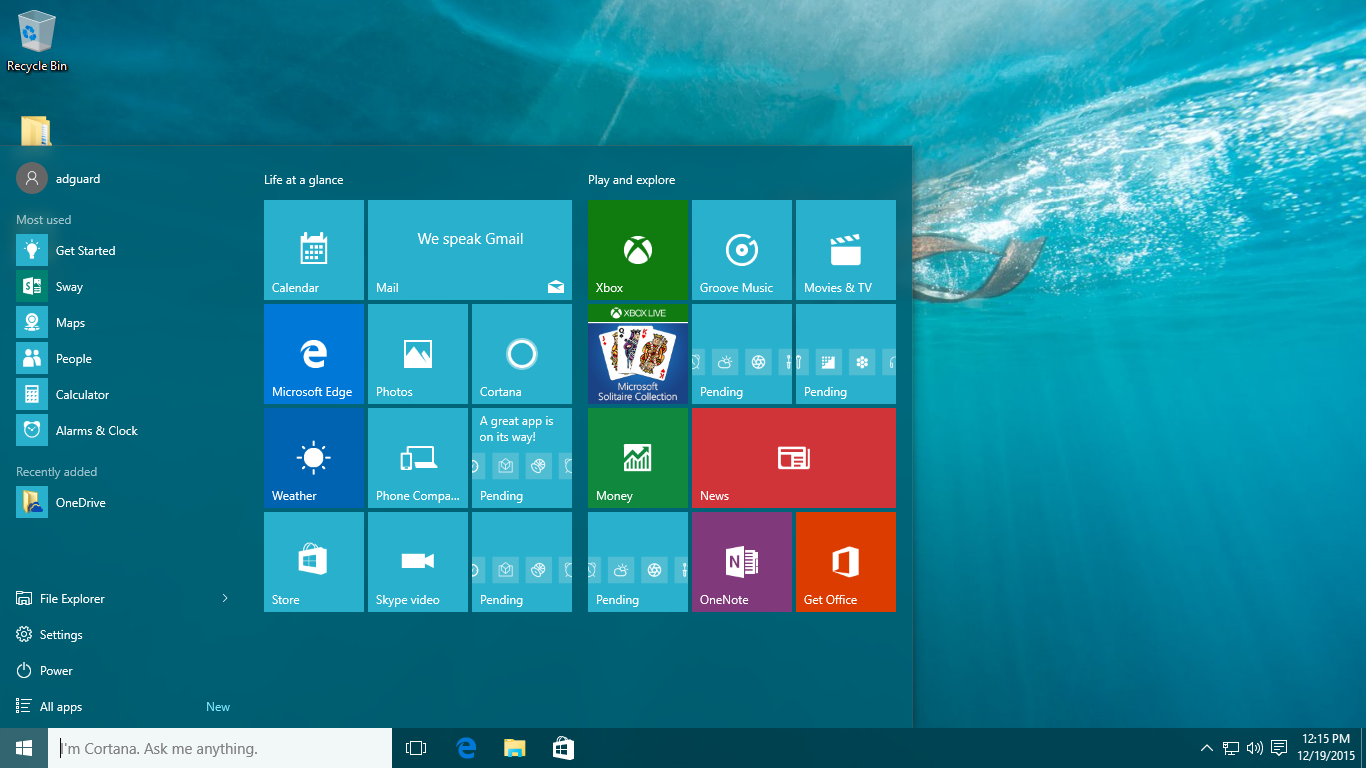The height and width of the screenshot is (768, 1366).
Task: Launch the Xbox tile
Action: coord(638,250)
